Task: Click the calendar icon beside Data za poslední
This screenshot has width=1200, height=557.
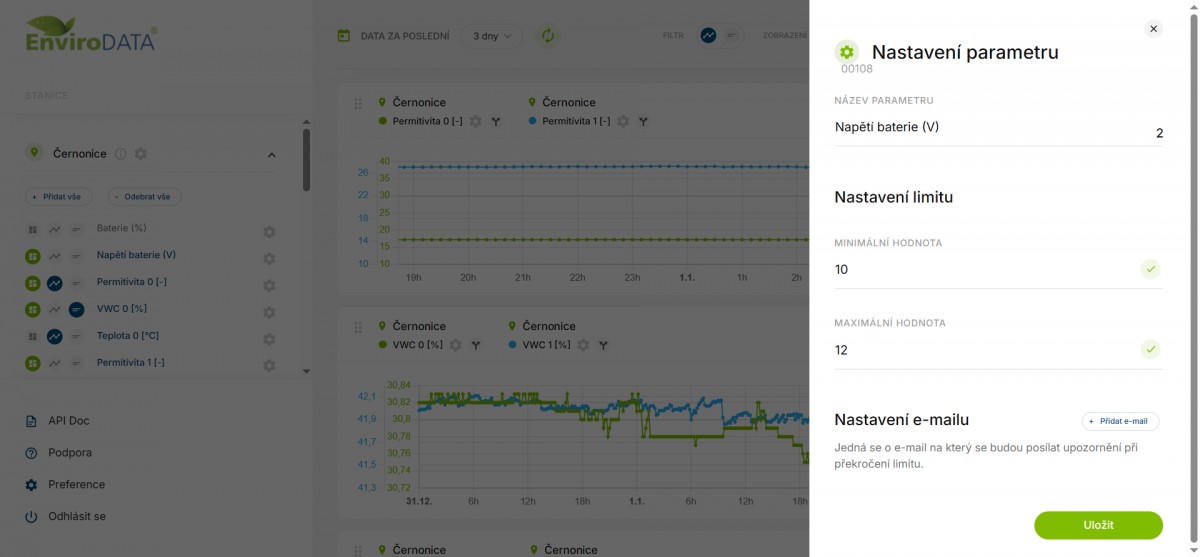Action: (344, 36)
